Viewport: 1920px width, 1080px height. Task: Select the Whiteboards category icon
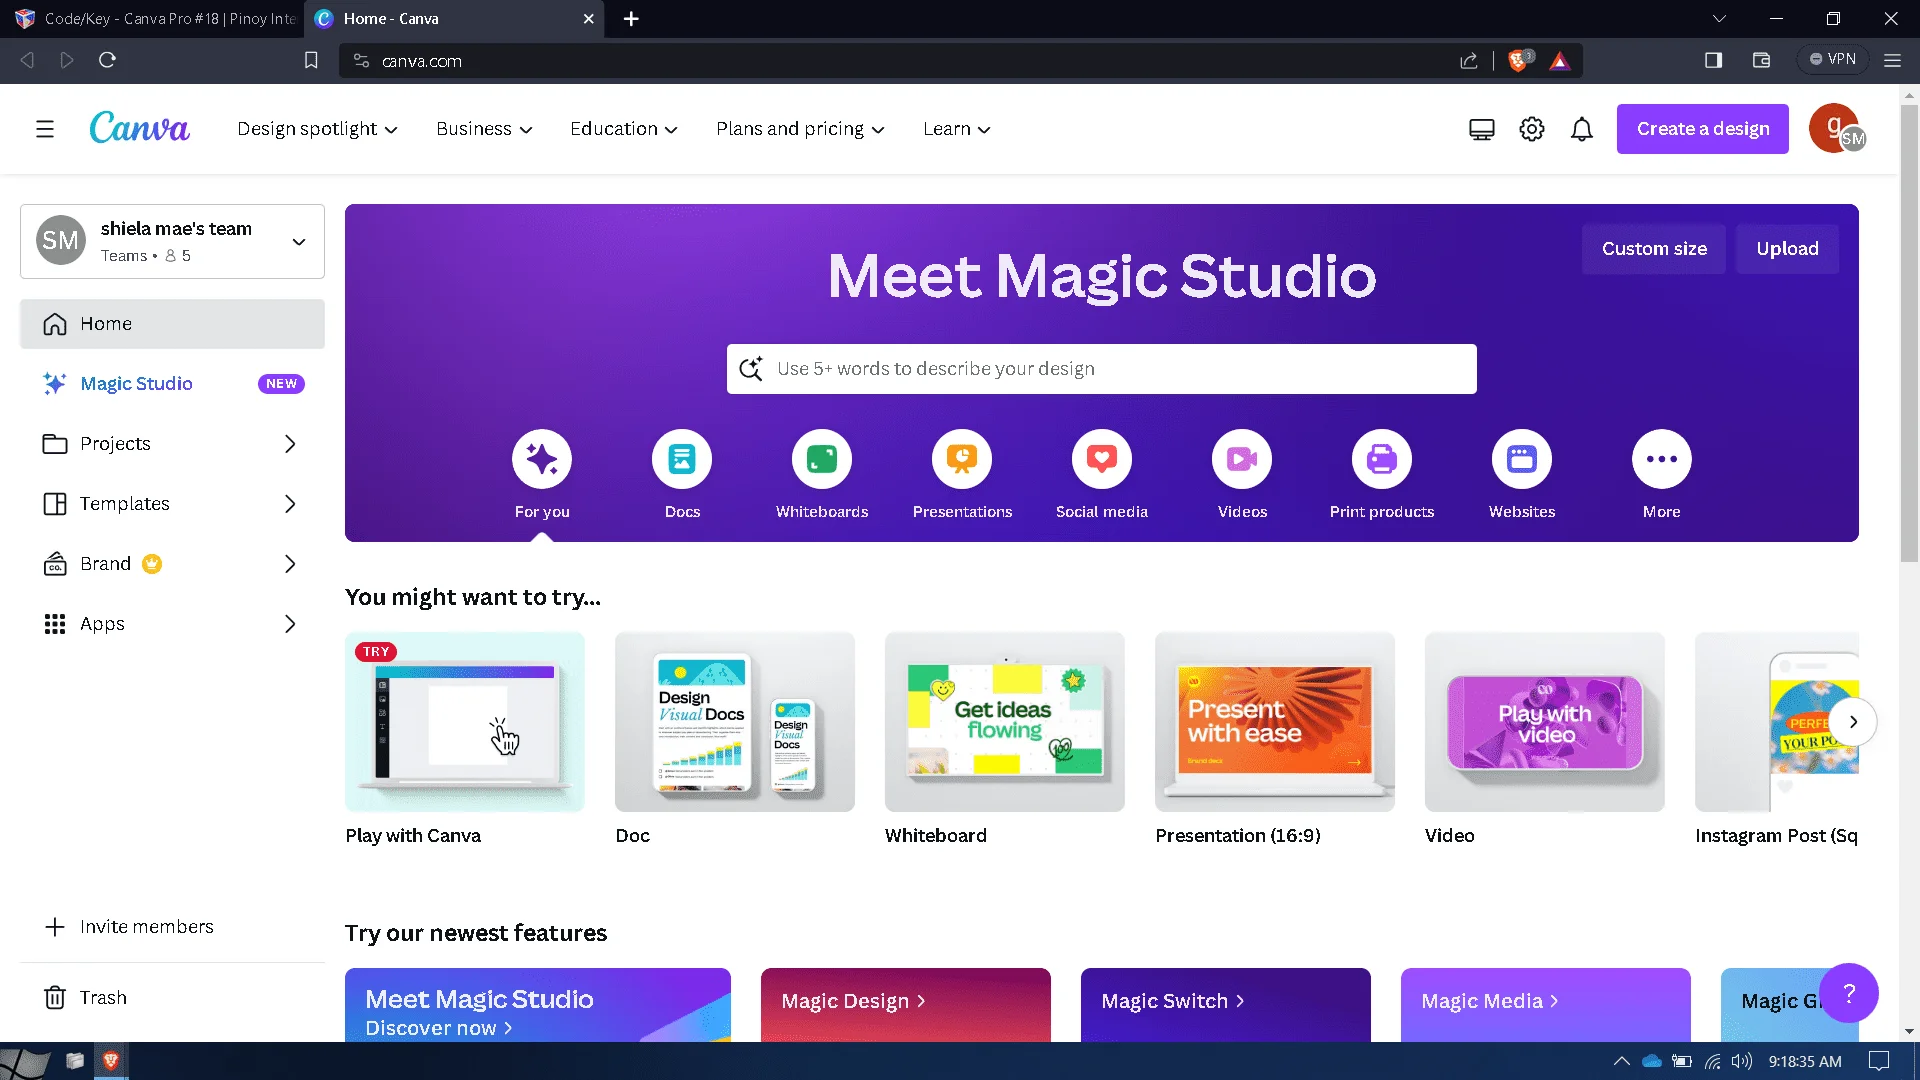(x=822, y=459)
